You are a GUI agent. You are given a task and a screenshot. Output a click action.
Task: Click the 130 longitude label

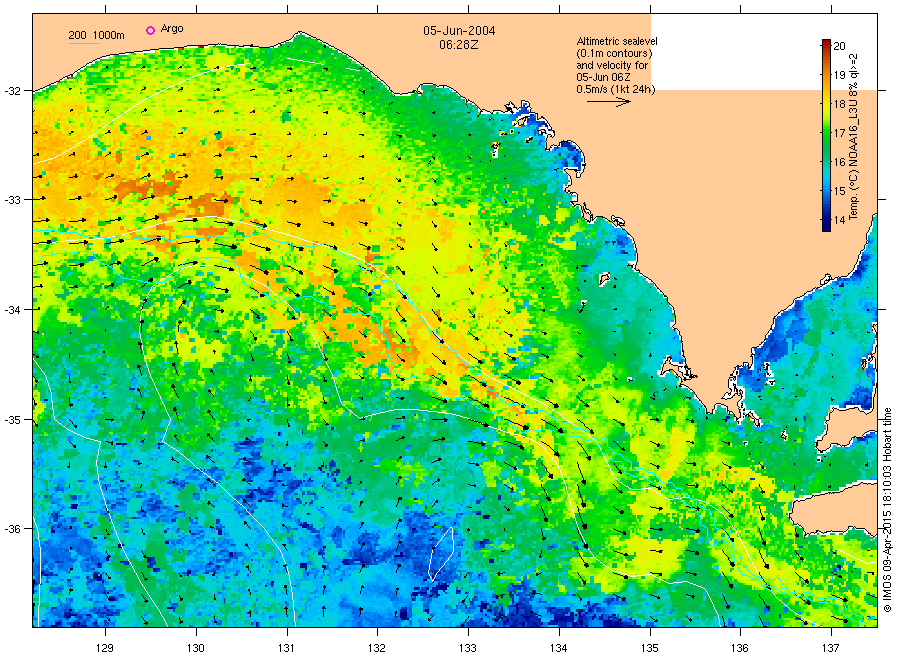coord(196,649)
